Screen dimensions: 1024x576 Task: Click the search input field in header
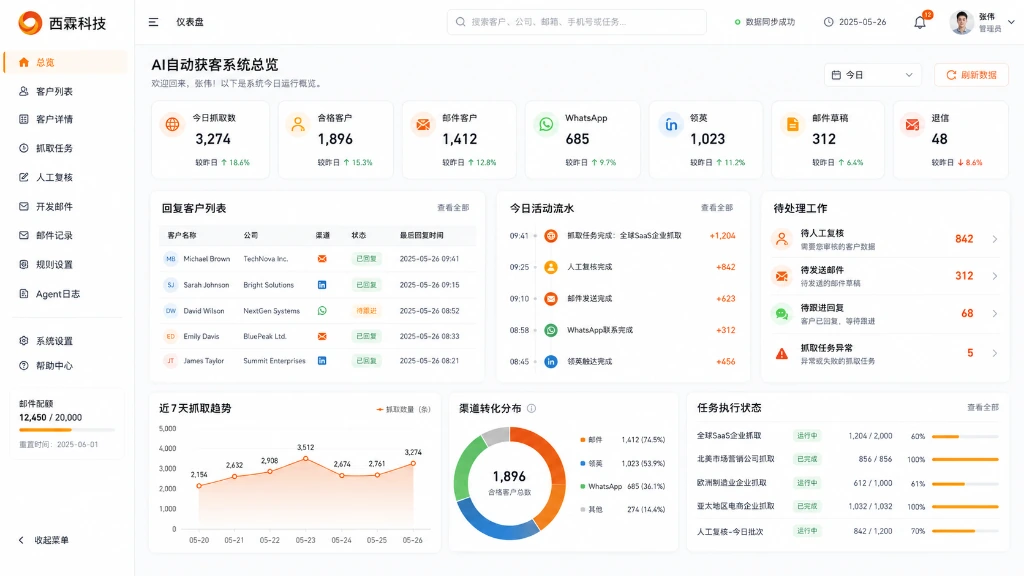click(577, 22)
